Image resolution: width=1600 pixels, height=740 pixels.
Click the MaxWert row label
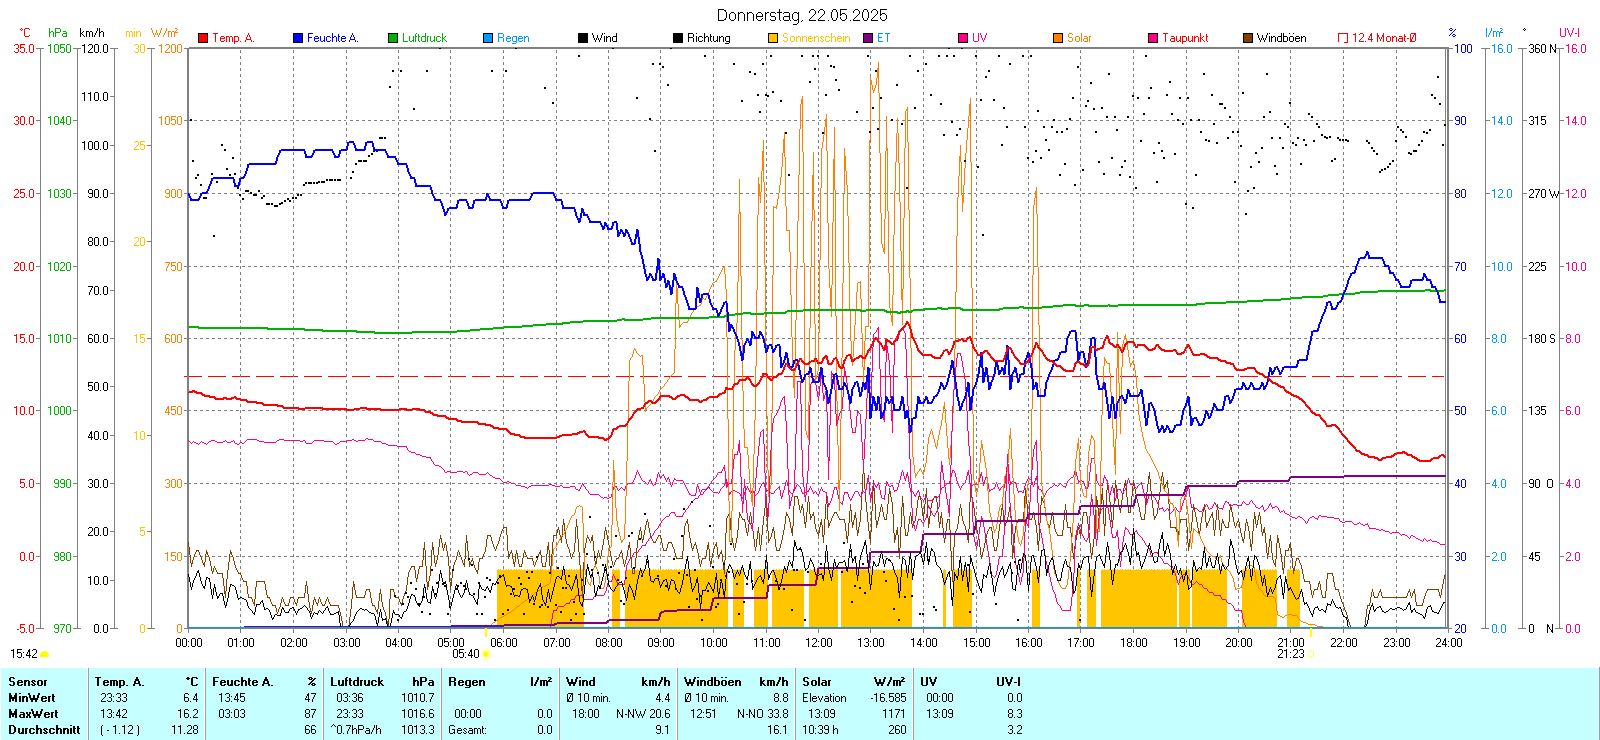(33, 714)
